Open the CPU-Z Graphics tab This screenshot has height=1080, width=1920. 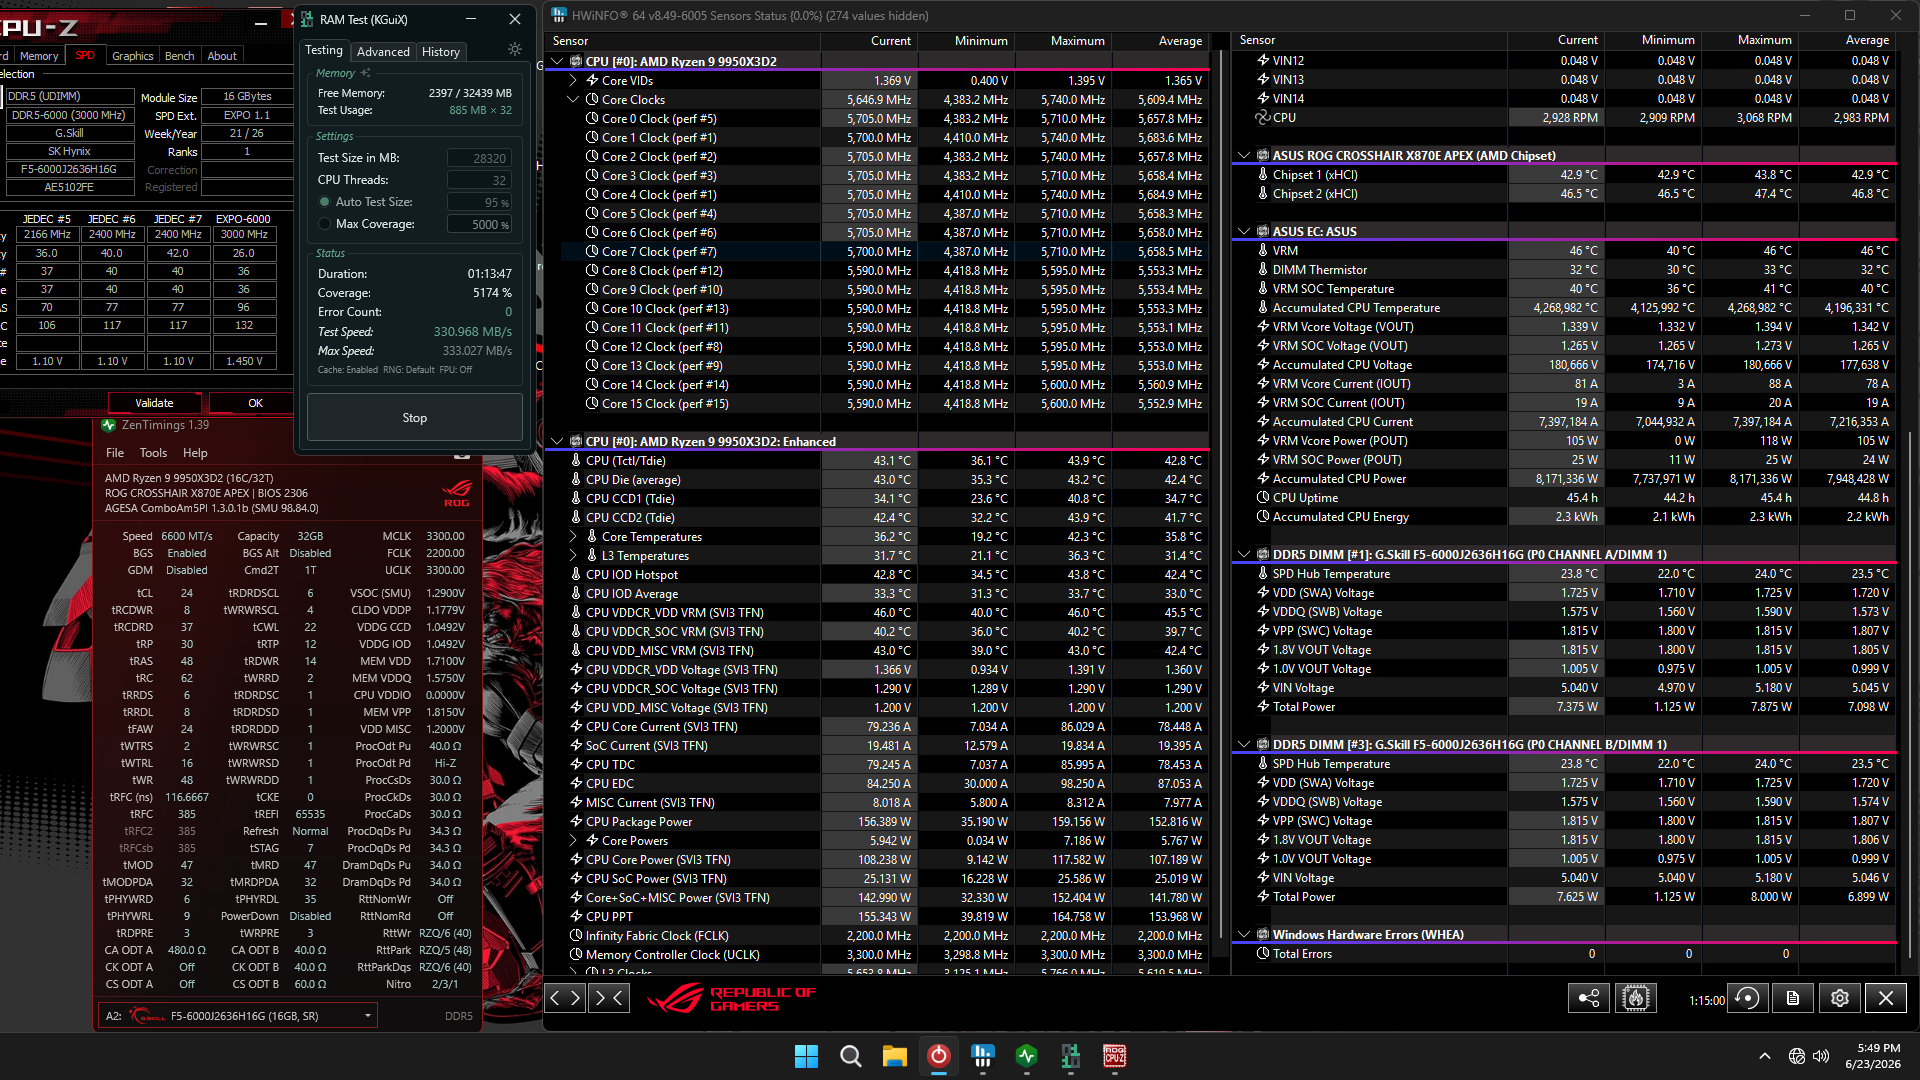pyautogui.click(x=133, y=56)
